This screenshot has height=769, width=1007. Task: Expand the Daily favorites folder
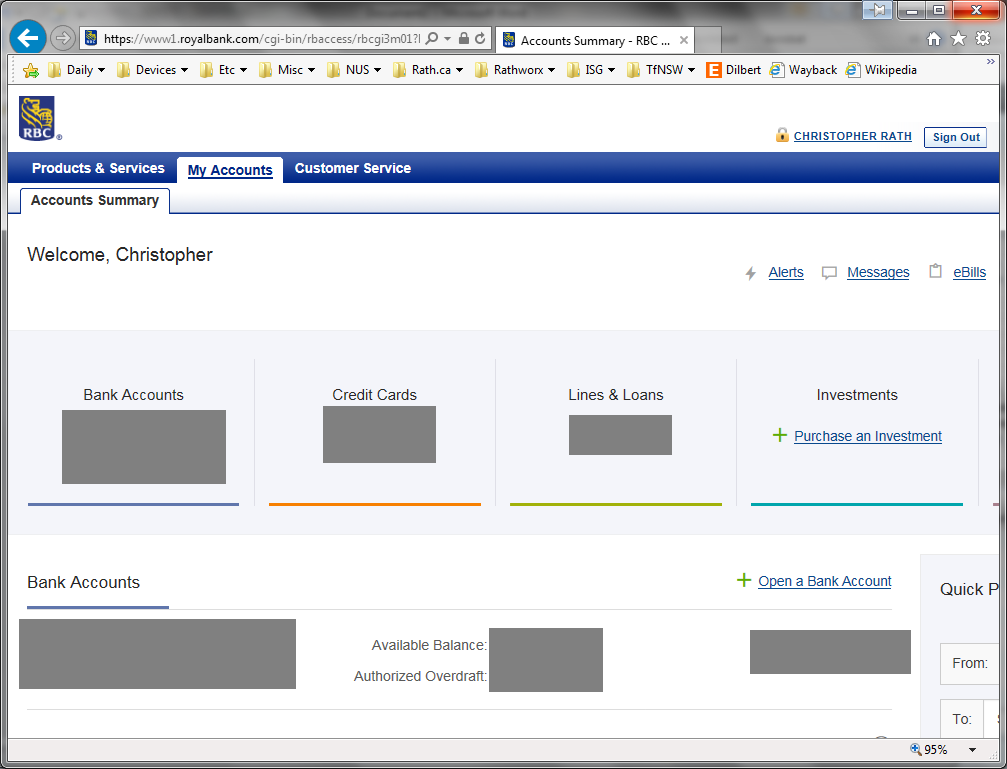tap(76, 70)
